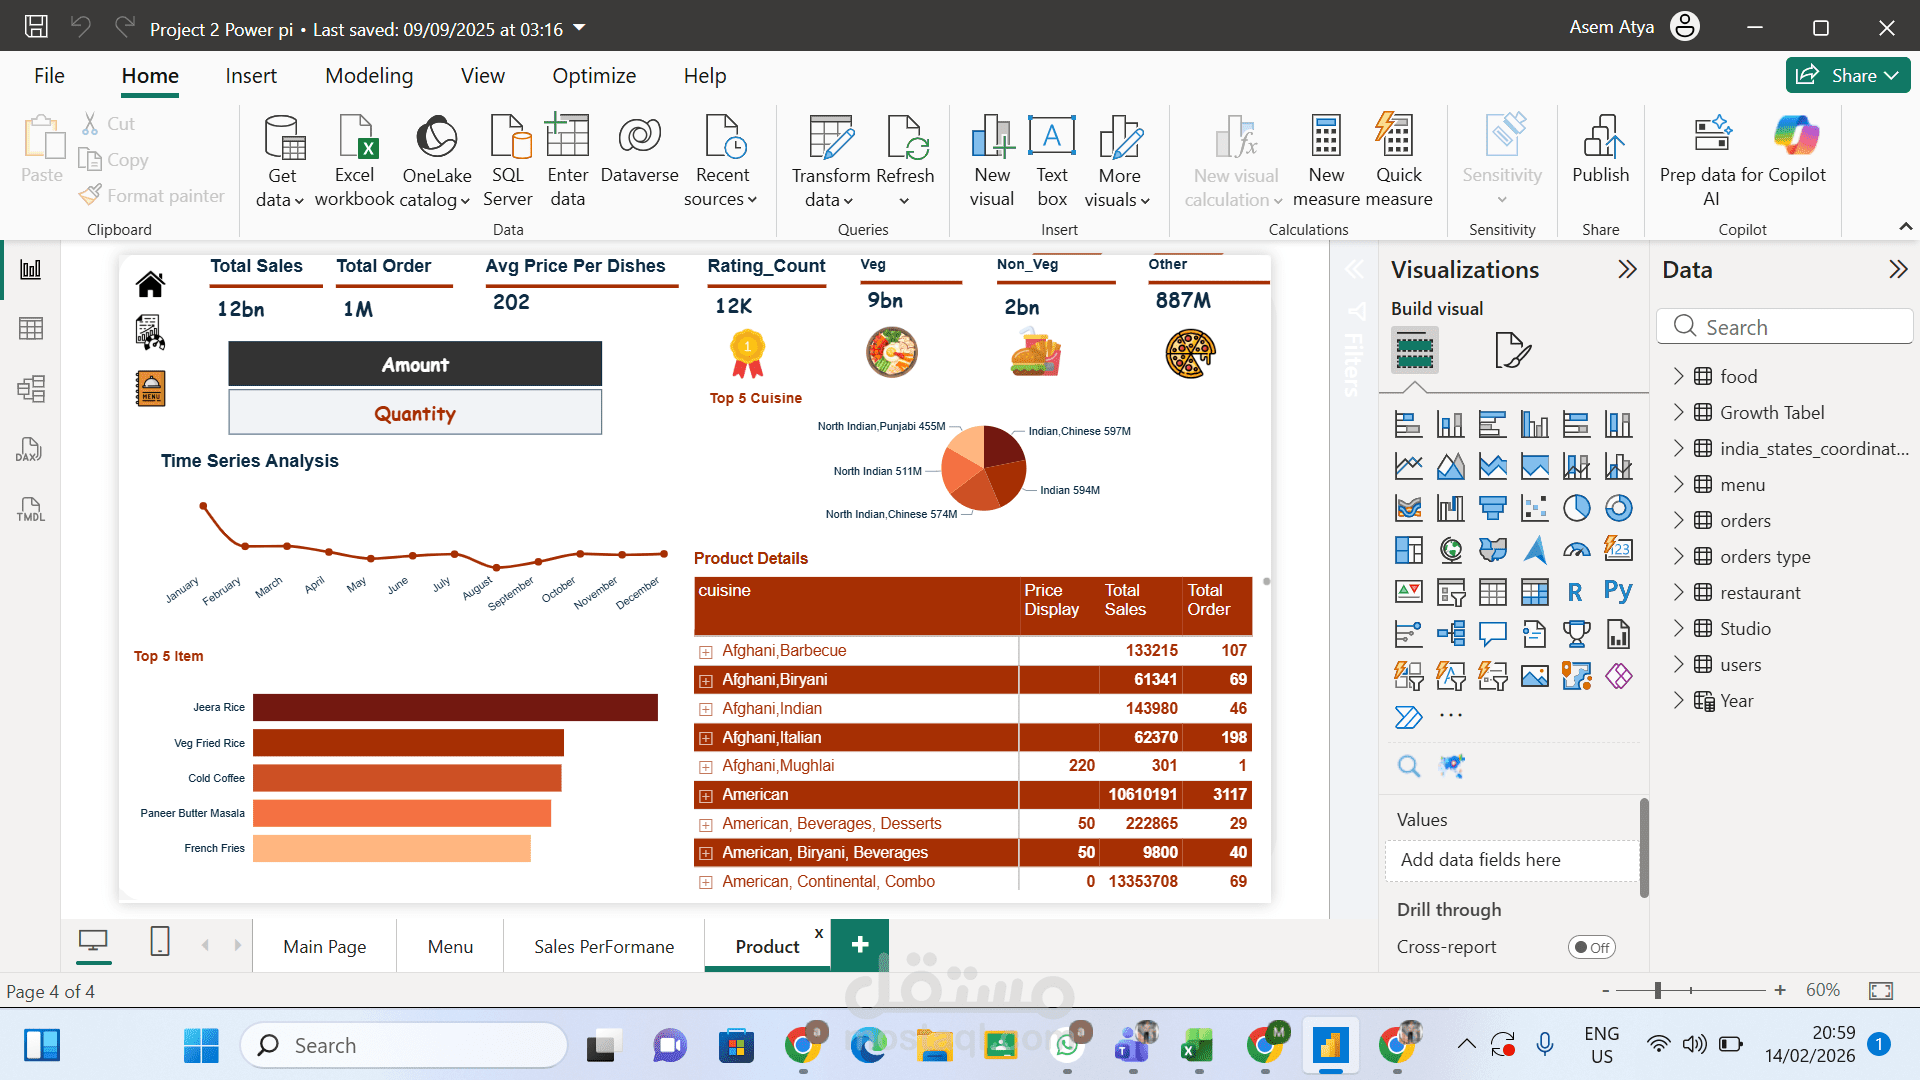The image size is (1920, 1080).
Task: Click the zoom slider in status bar
Action: [x=1658, y=990]
